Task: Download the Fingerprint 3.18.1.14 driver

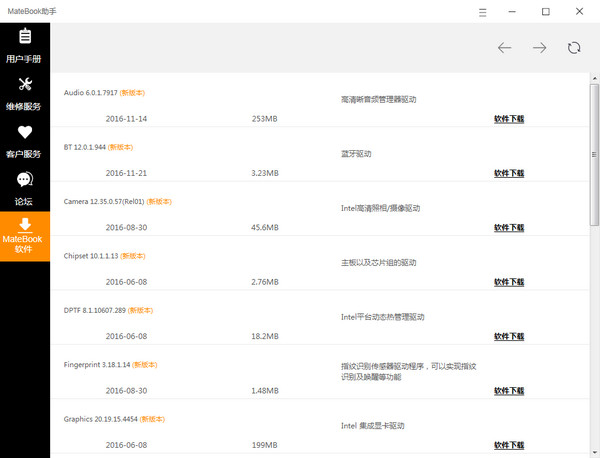Action: click(508, 391)
